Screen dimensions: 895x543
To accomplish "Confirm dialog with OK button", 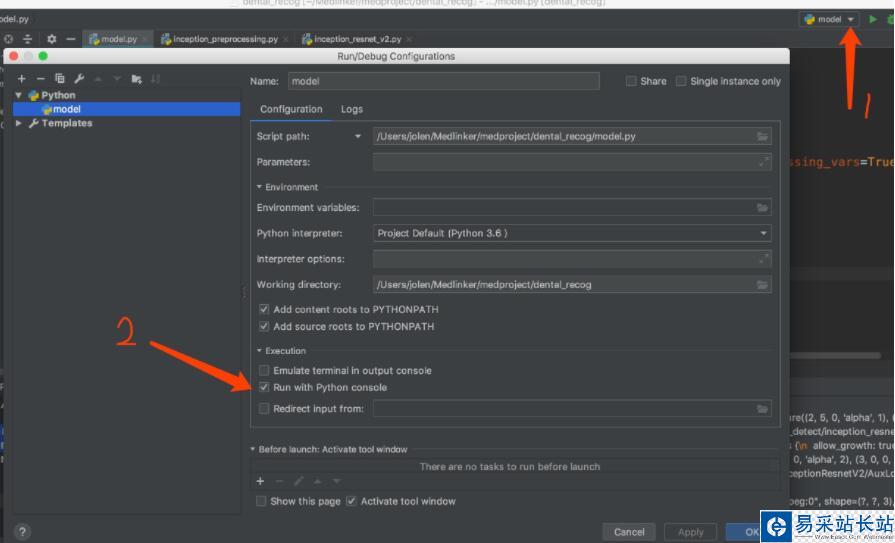I will tap(744, 532).
